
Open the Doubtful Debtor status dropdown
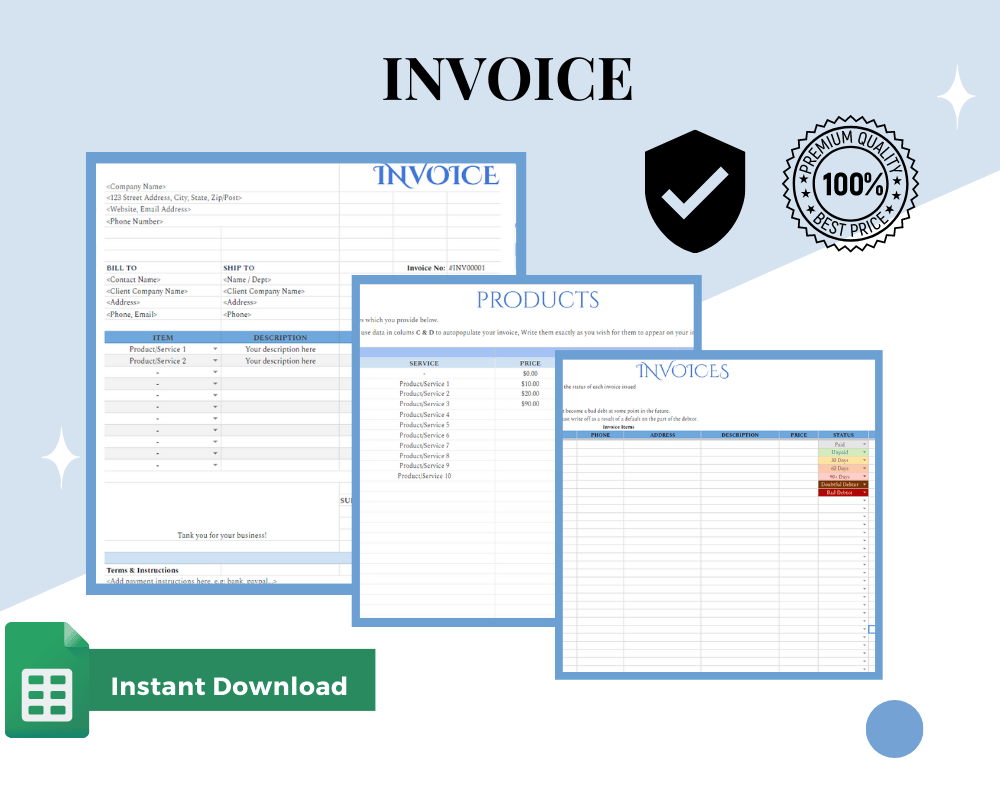tap(865, 484)
